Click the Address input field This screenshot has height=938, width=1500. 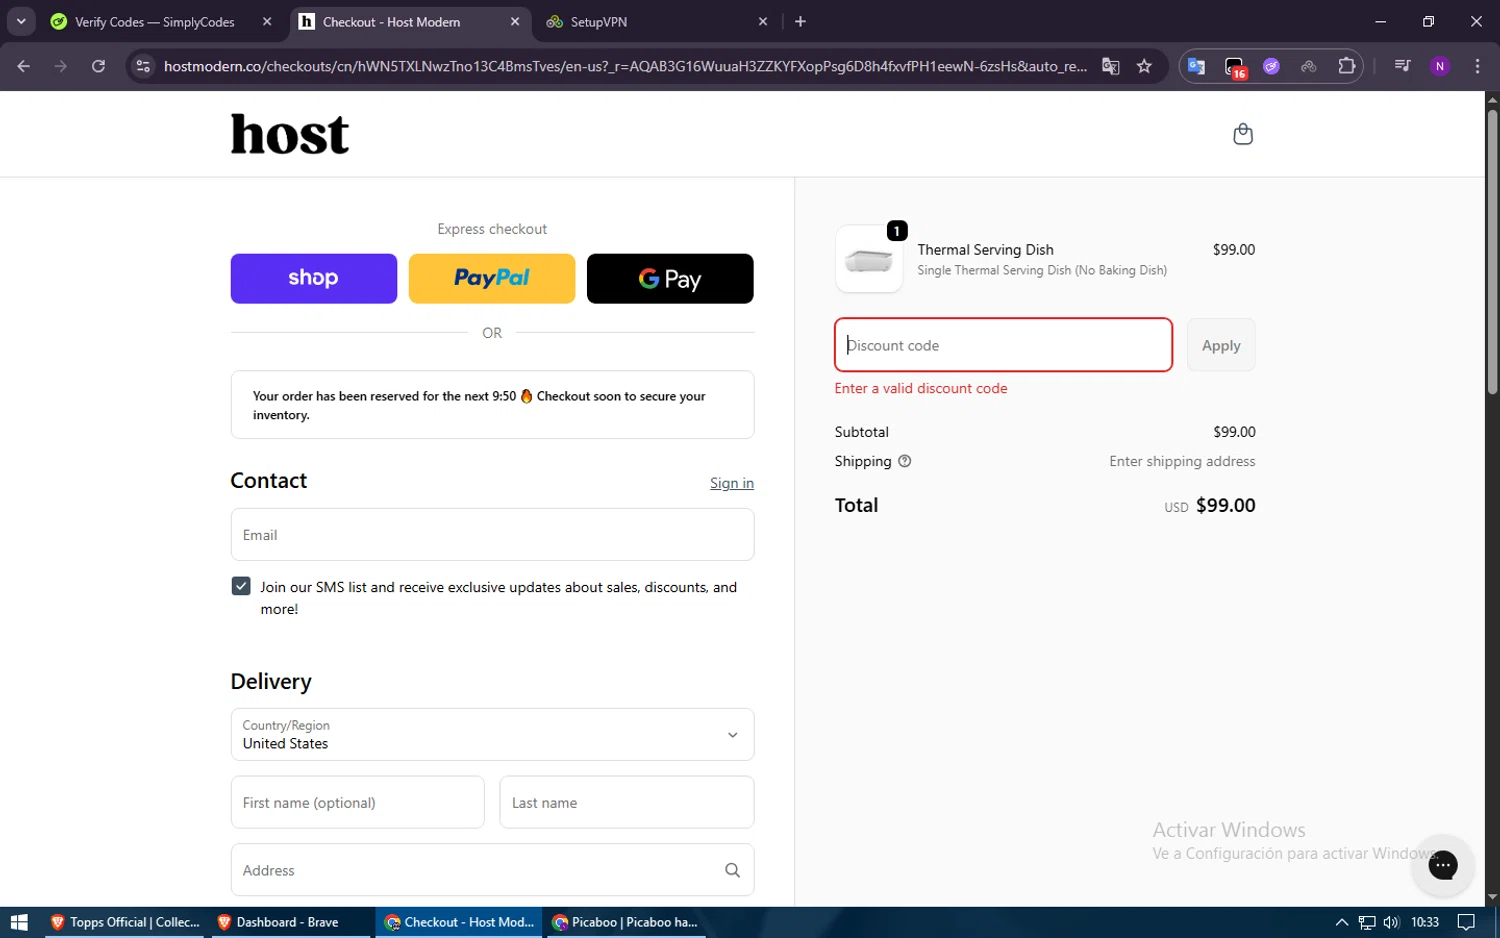492,870
